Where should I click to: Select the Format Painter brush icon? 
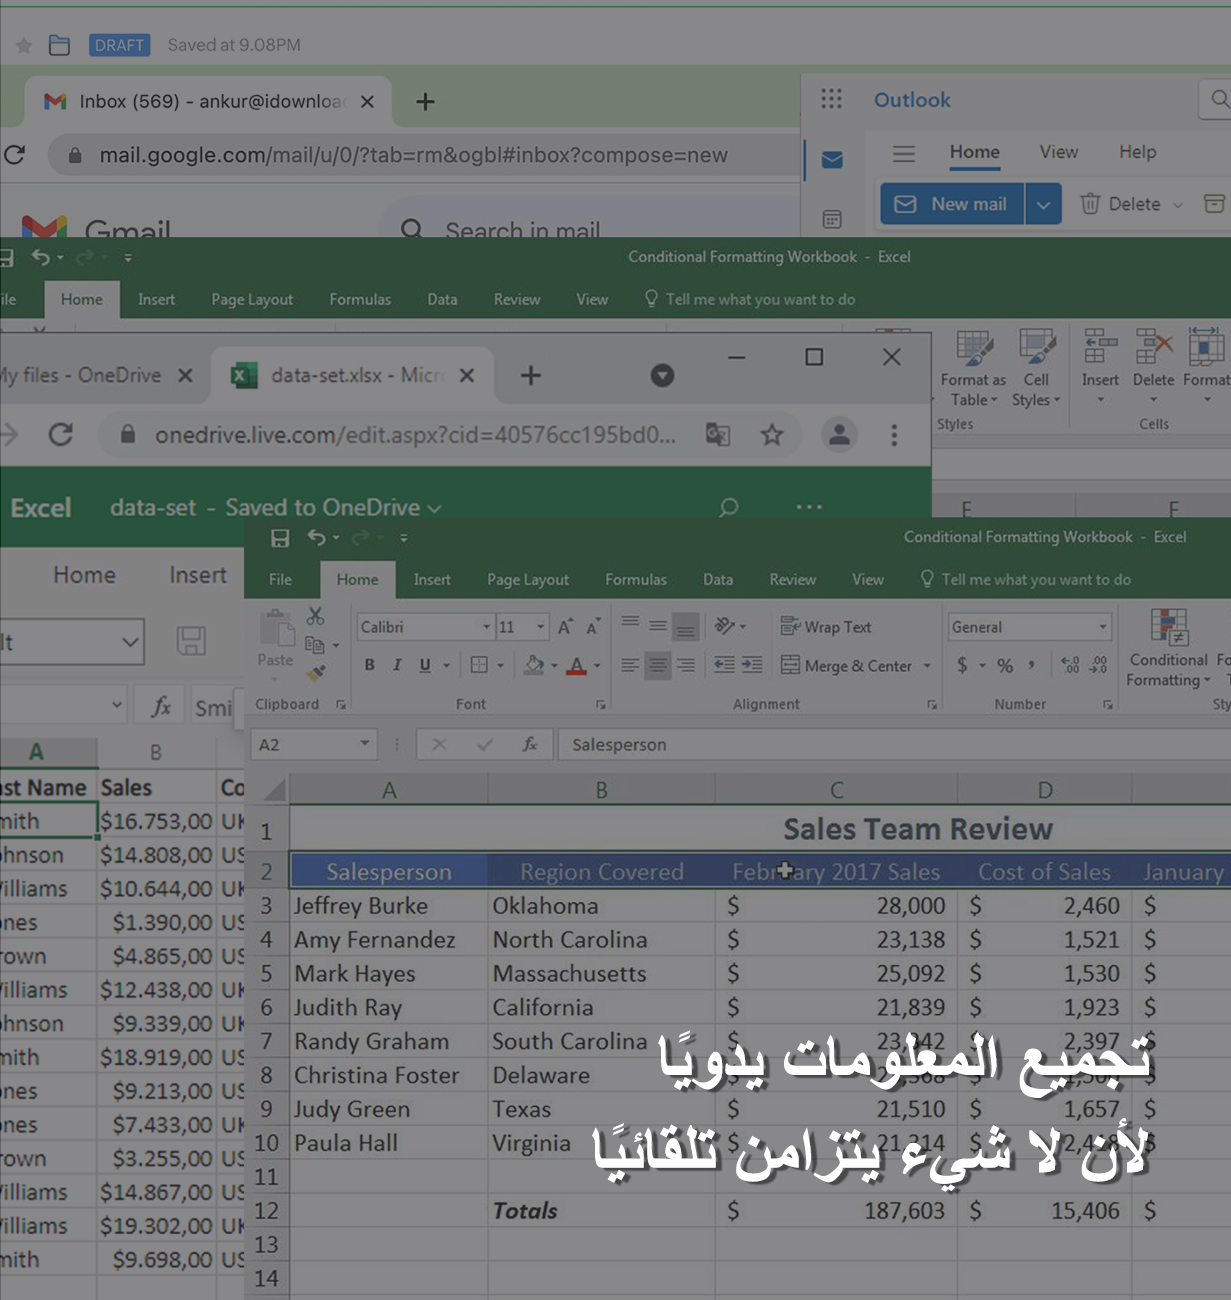click(x=316, y=673)
